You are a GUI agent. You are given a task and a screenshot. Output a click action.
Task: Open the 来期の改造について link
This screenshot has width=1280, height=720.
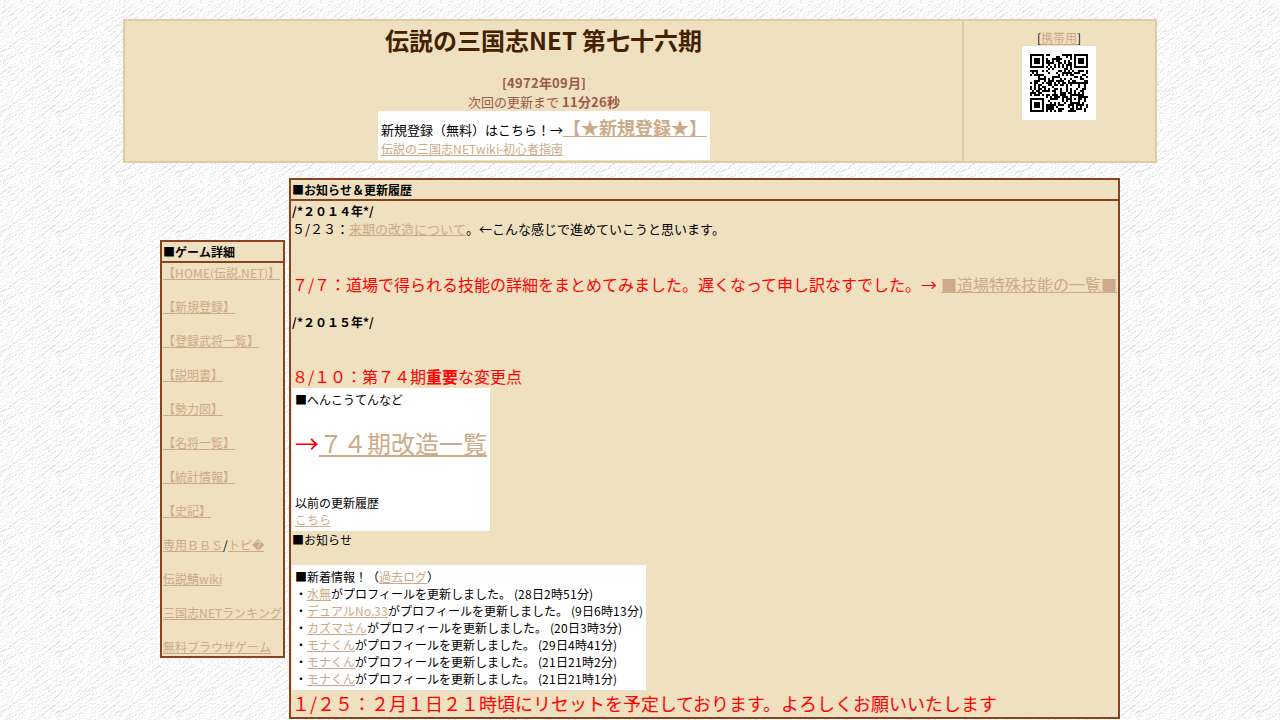407,229
